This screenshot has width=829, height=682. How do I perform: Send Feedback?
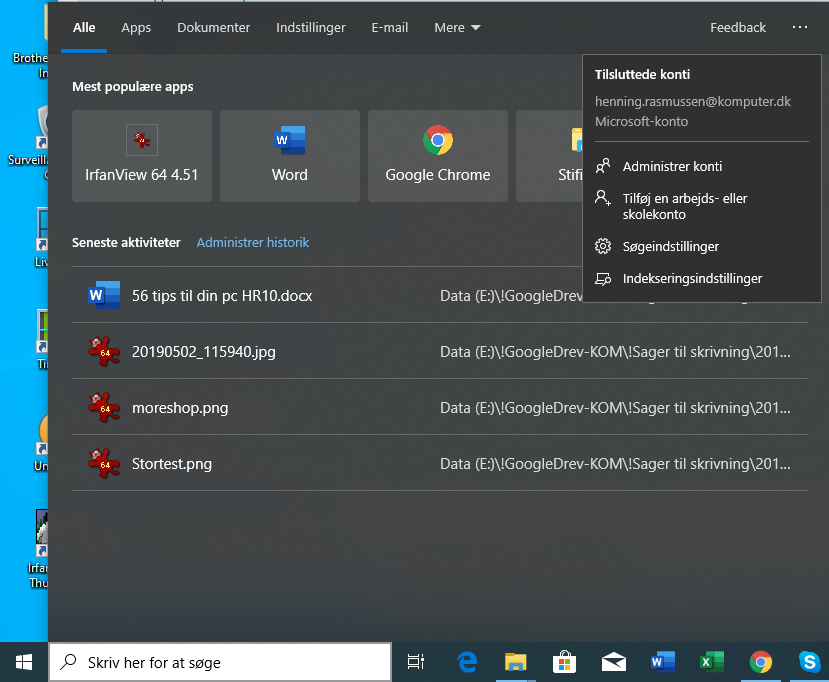(x=737, y=27)
